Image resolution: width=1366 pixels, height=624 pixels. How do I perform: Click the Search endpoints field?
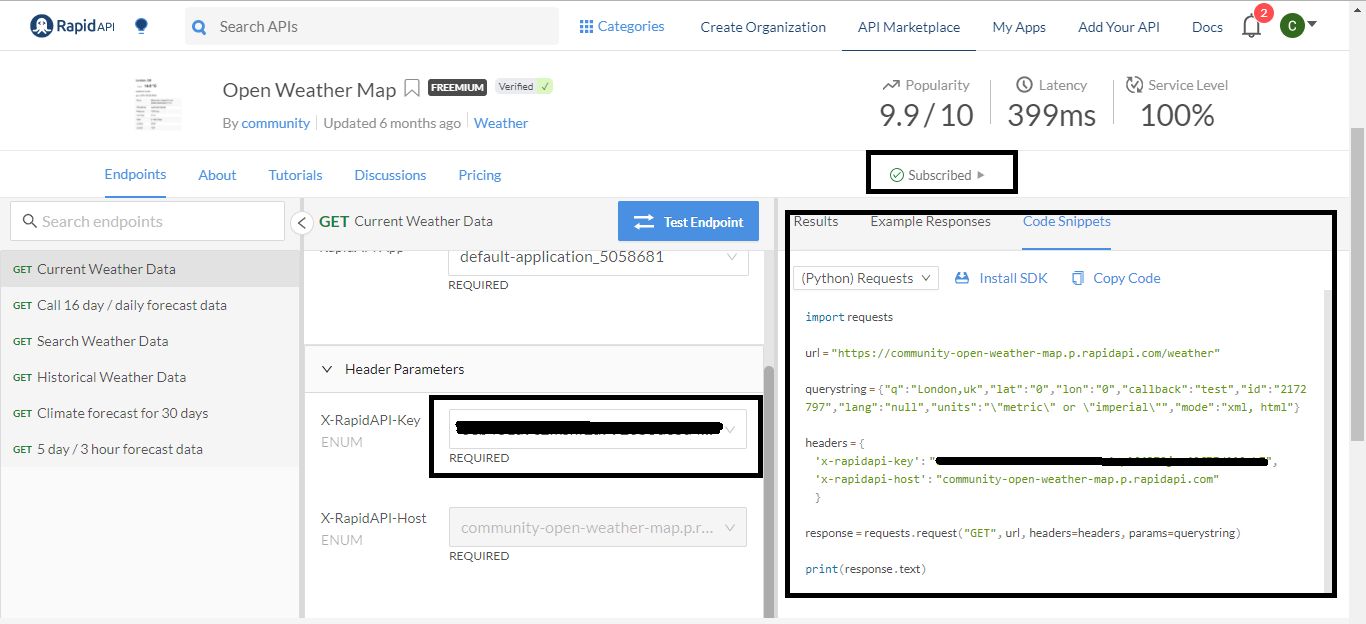click(x=148, y=221)
